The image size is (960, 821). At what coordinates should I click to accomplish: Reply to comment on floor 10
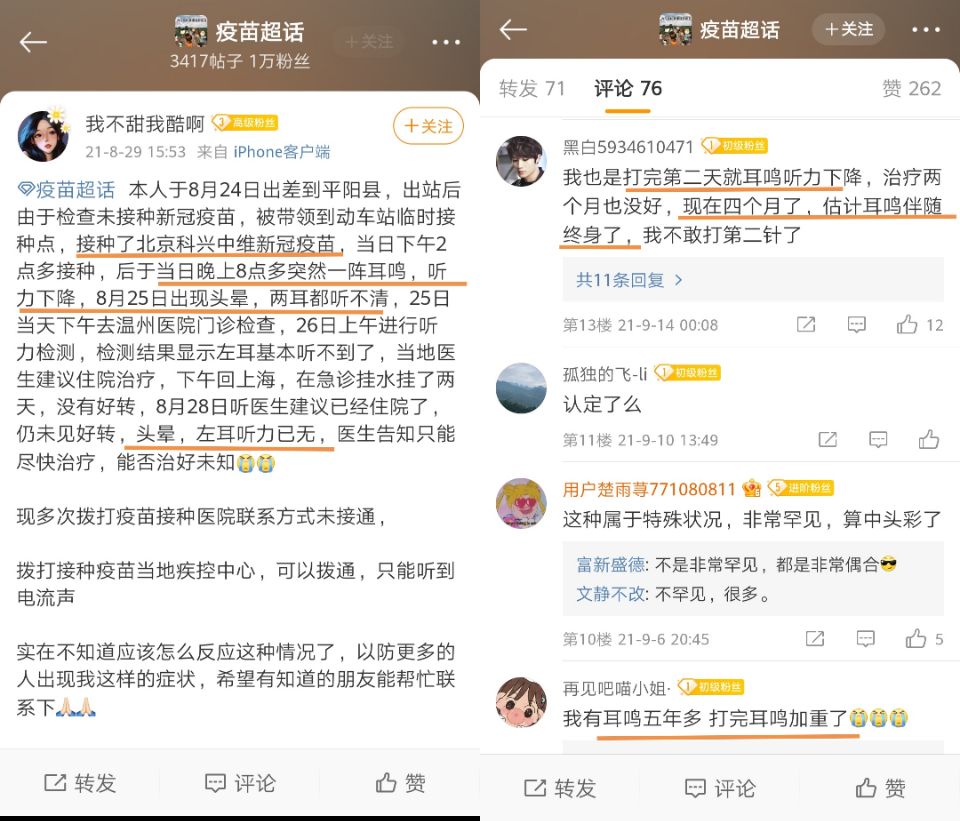point(865,639)
